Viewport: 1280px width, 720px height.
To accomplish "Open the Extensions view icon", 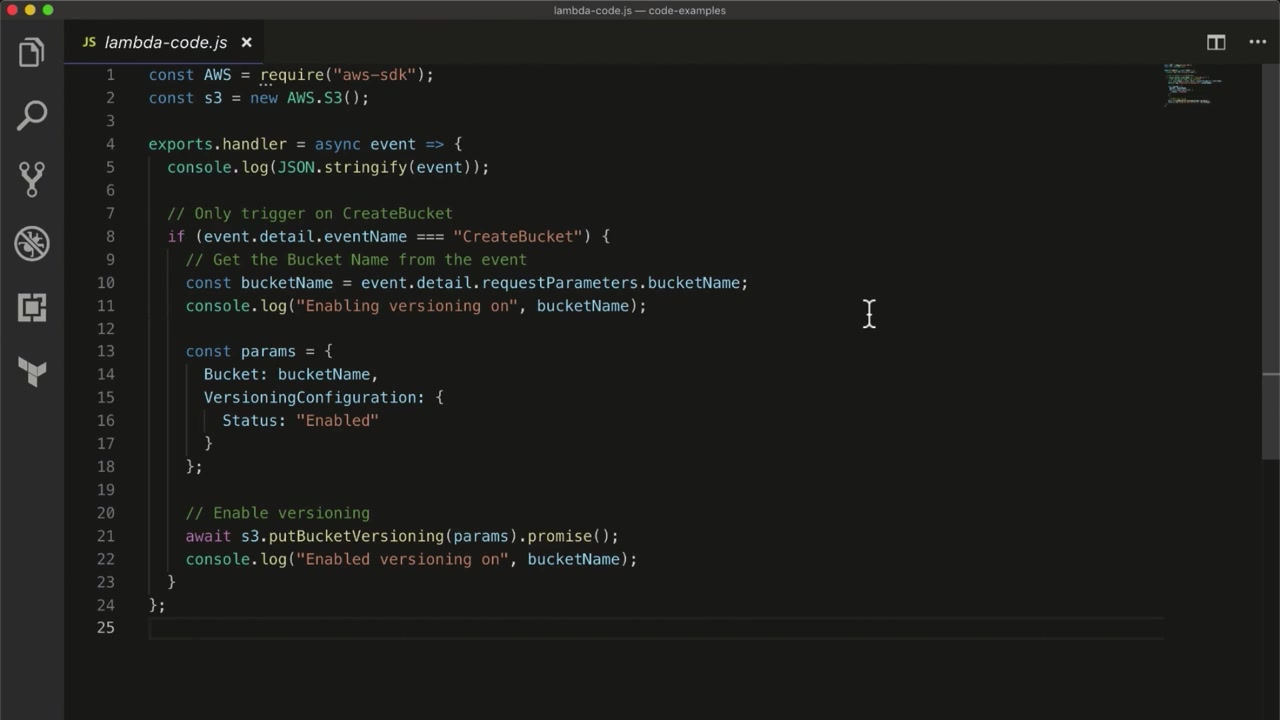I will 32,308.
